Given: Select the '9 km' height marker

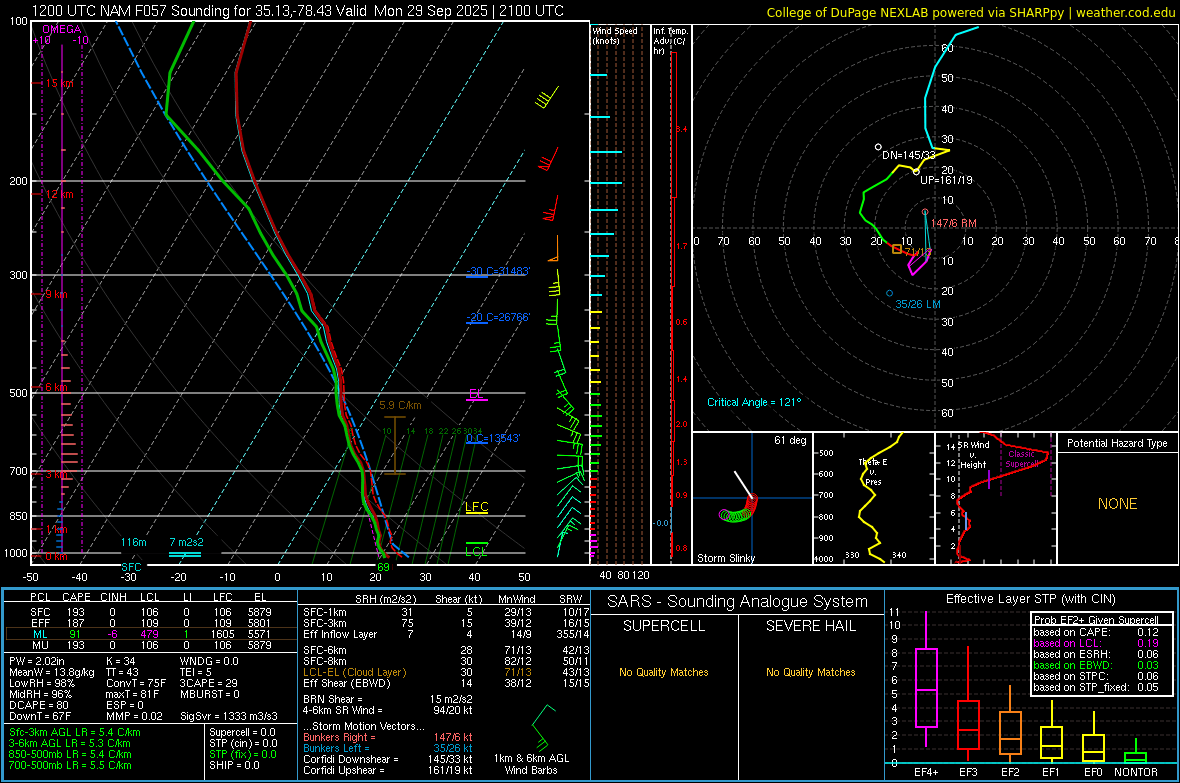Looking at the screenshot, I should coord(56,294).
